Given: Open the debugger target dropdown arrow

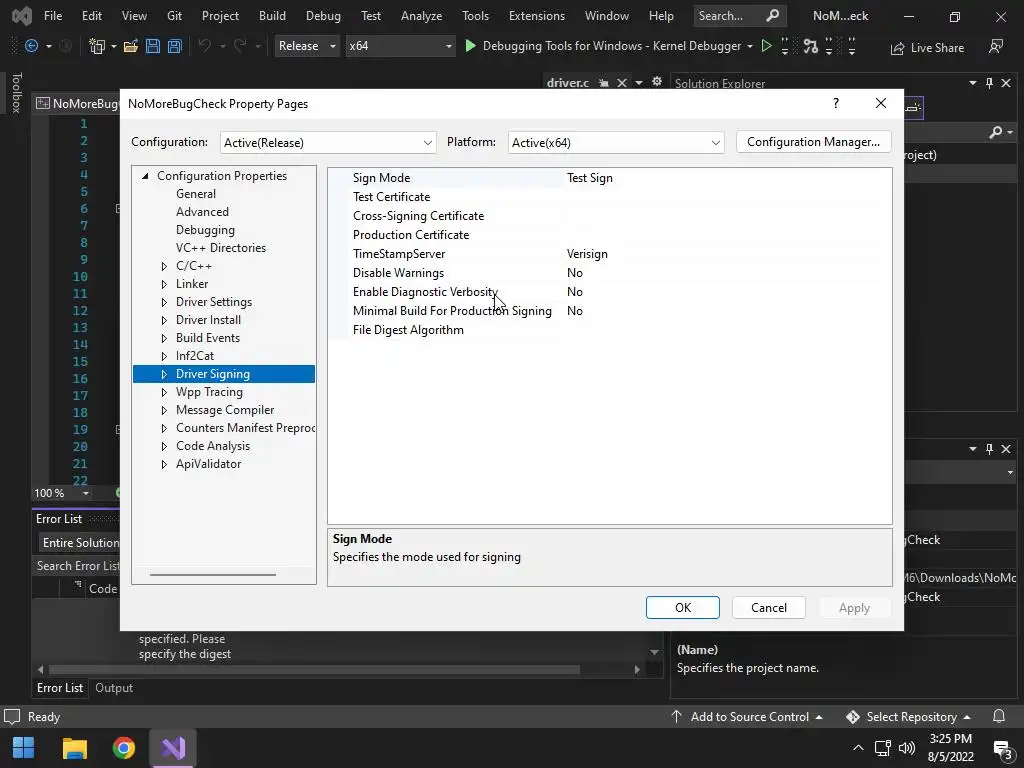Looking at the screenshot, I should (x=750, y=46).
